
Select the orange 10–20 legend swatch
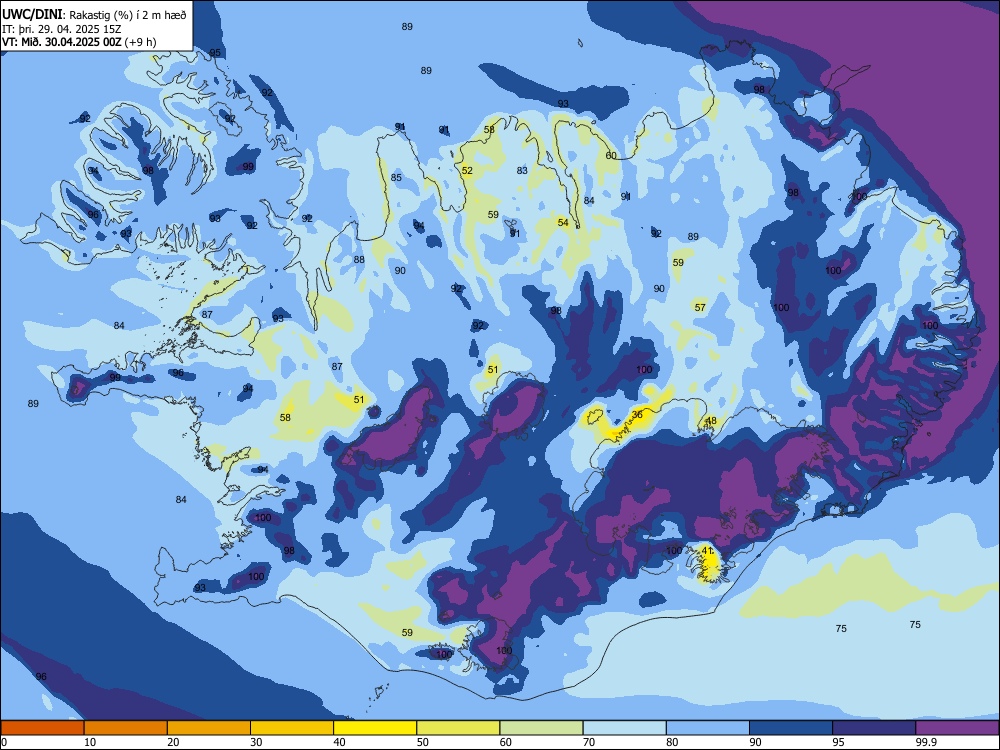126,728
